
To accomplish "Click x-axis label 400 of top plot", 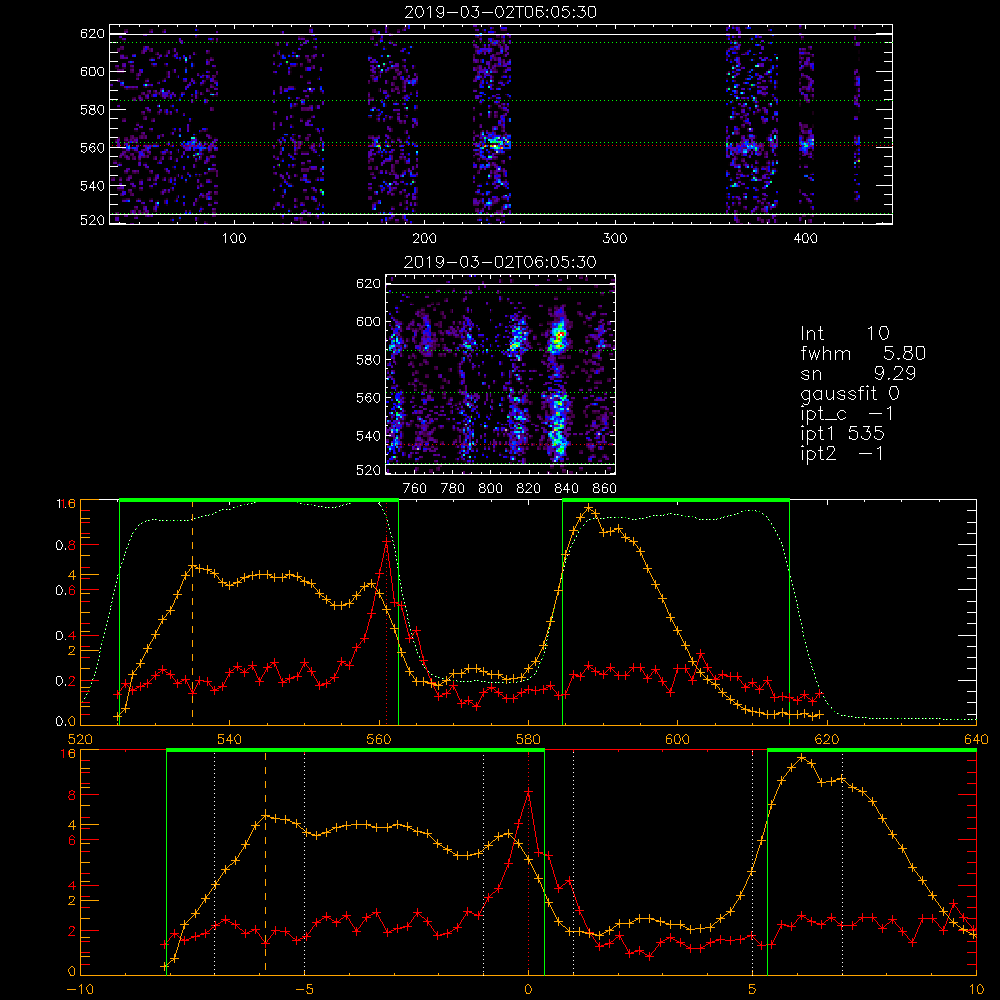I will point(805,239).
